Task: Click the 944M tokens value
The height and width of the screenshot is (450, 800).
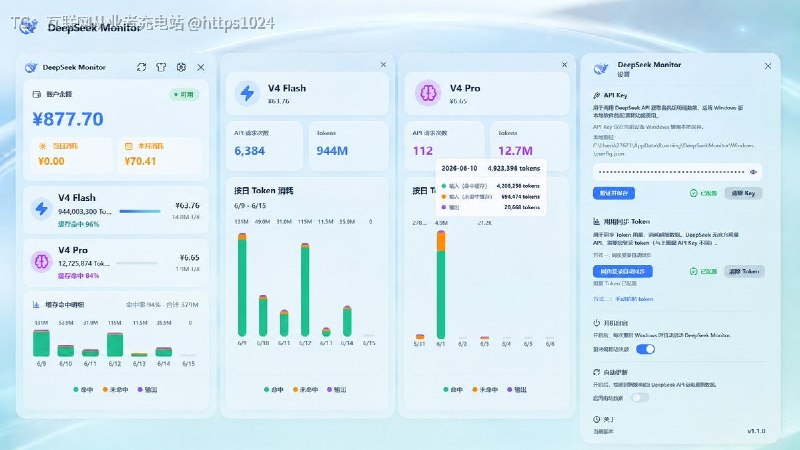Action: tap(332, 151)
